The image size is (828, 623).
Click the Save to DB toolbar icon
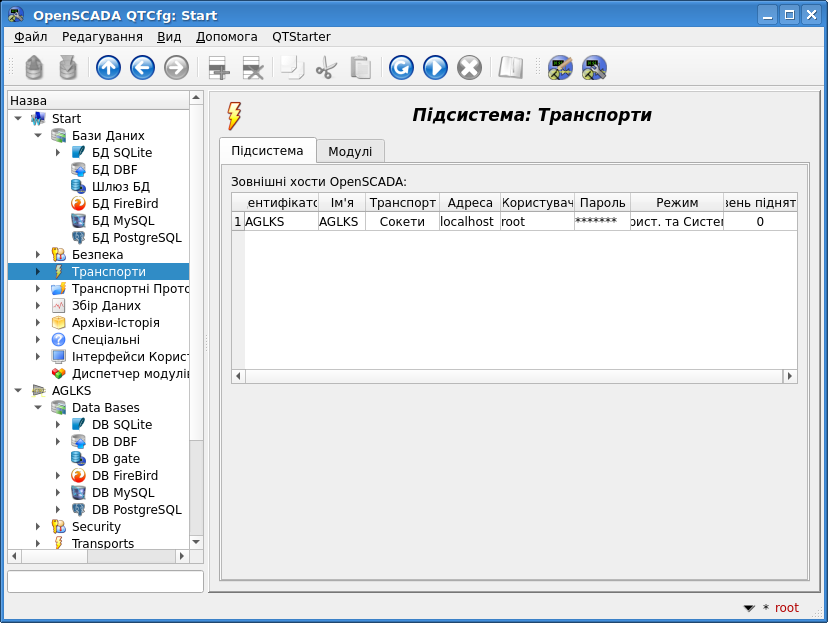point(68,68)
